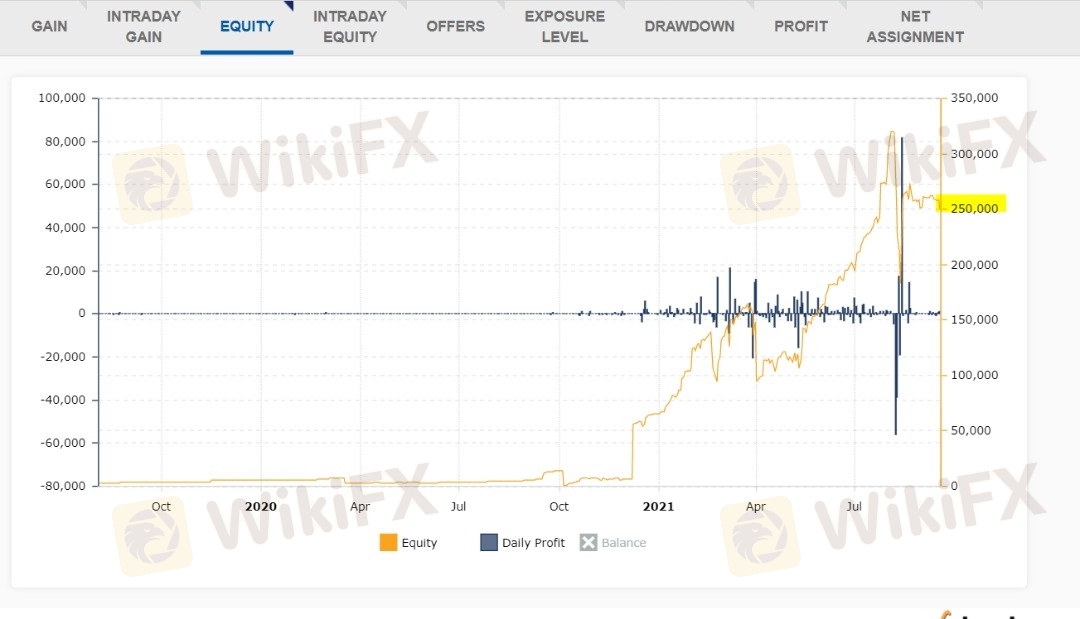Select the NET ASSIGNMENT tab
The image size is (1080, 619).
point(914,27)
